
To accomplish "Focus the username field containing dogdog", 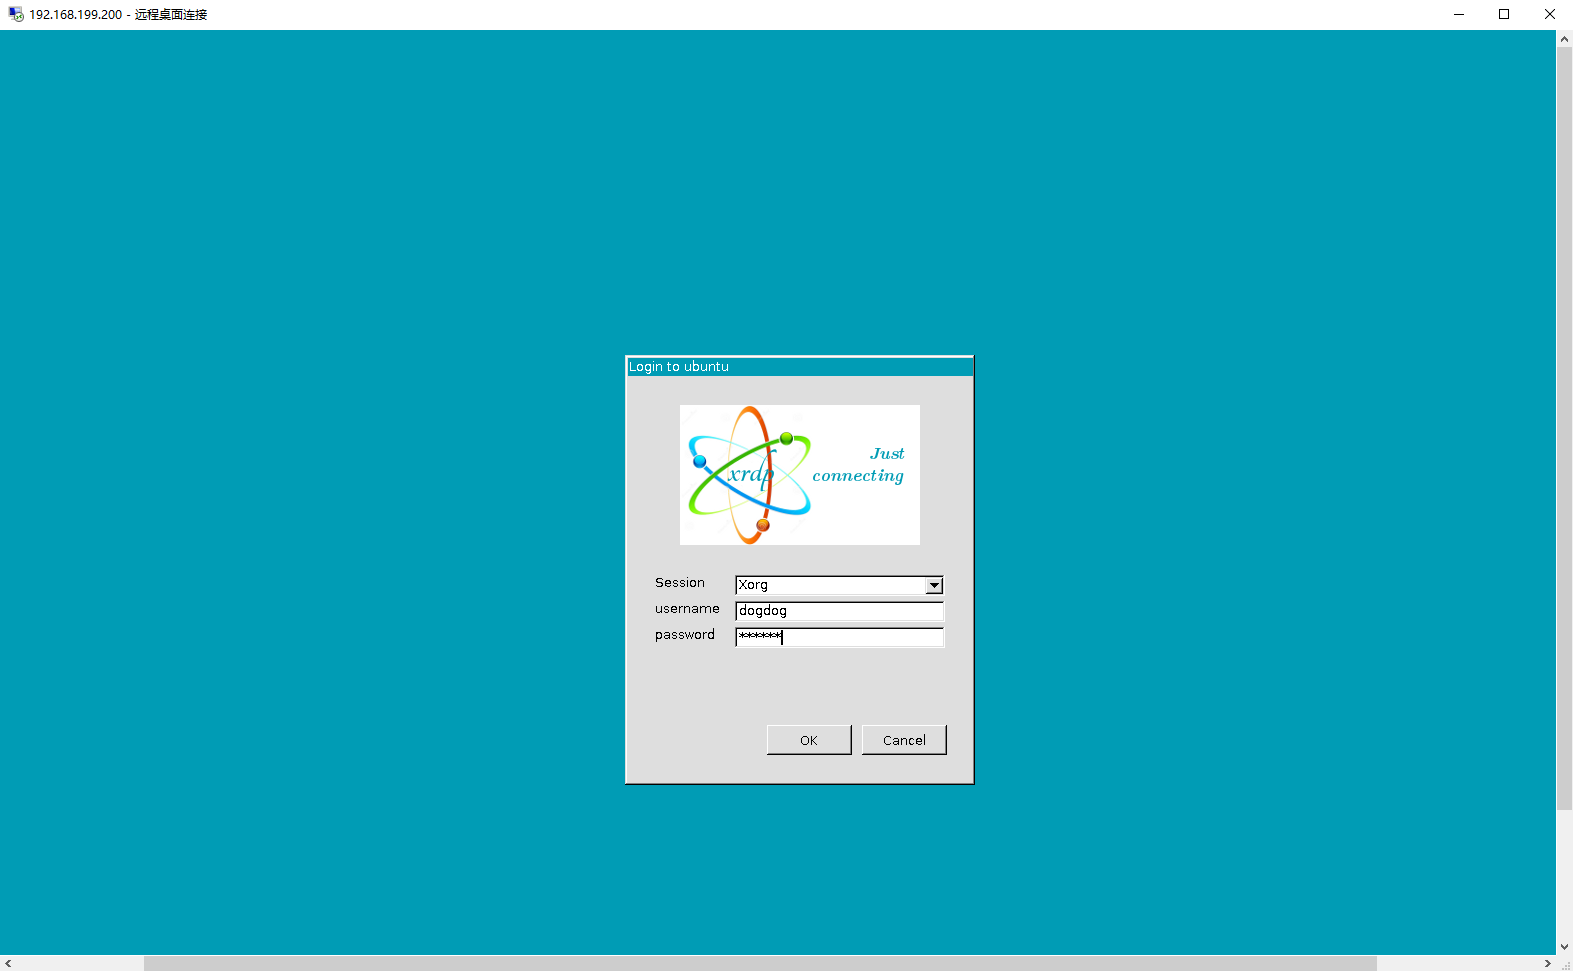I will 839,611.
